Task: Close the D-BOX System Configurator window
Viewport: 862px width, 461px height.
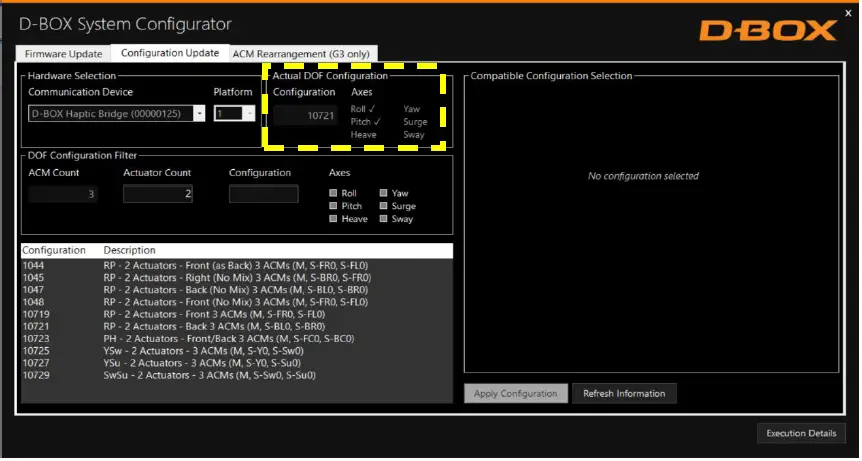Action: pyautogui.click(x=848, y=13)
